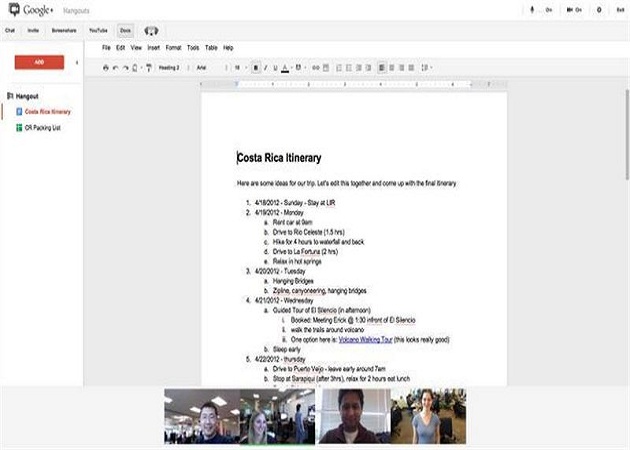The height and width of the screenshot is (450, 630).
Task: Open hangout settings gear icon
Action: [x=598, y=9]
